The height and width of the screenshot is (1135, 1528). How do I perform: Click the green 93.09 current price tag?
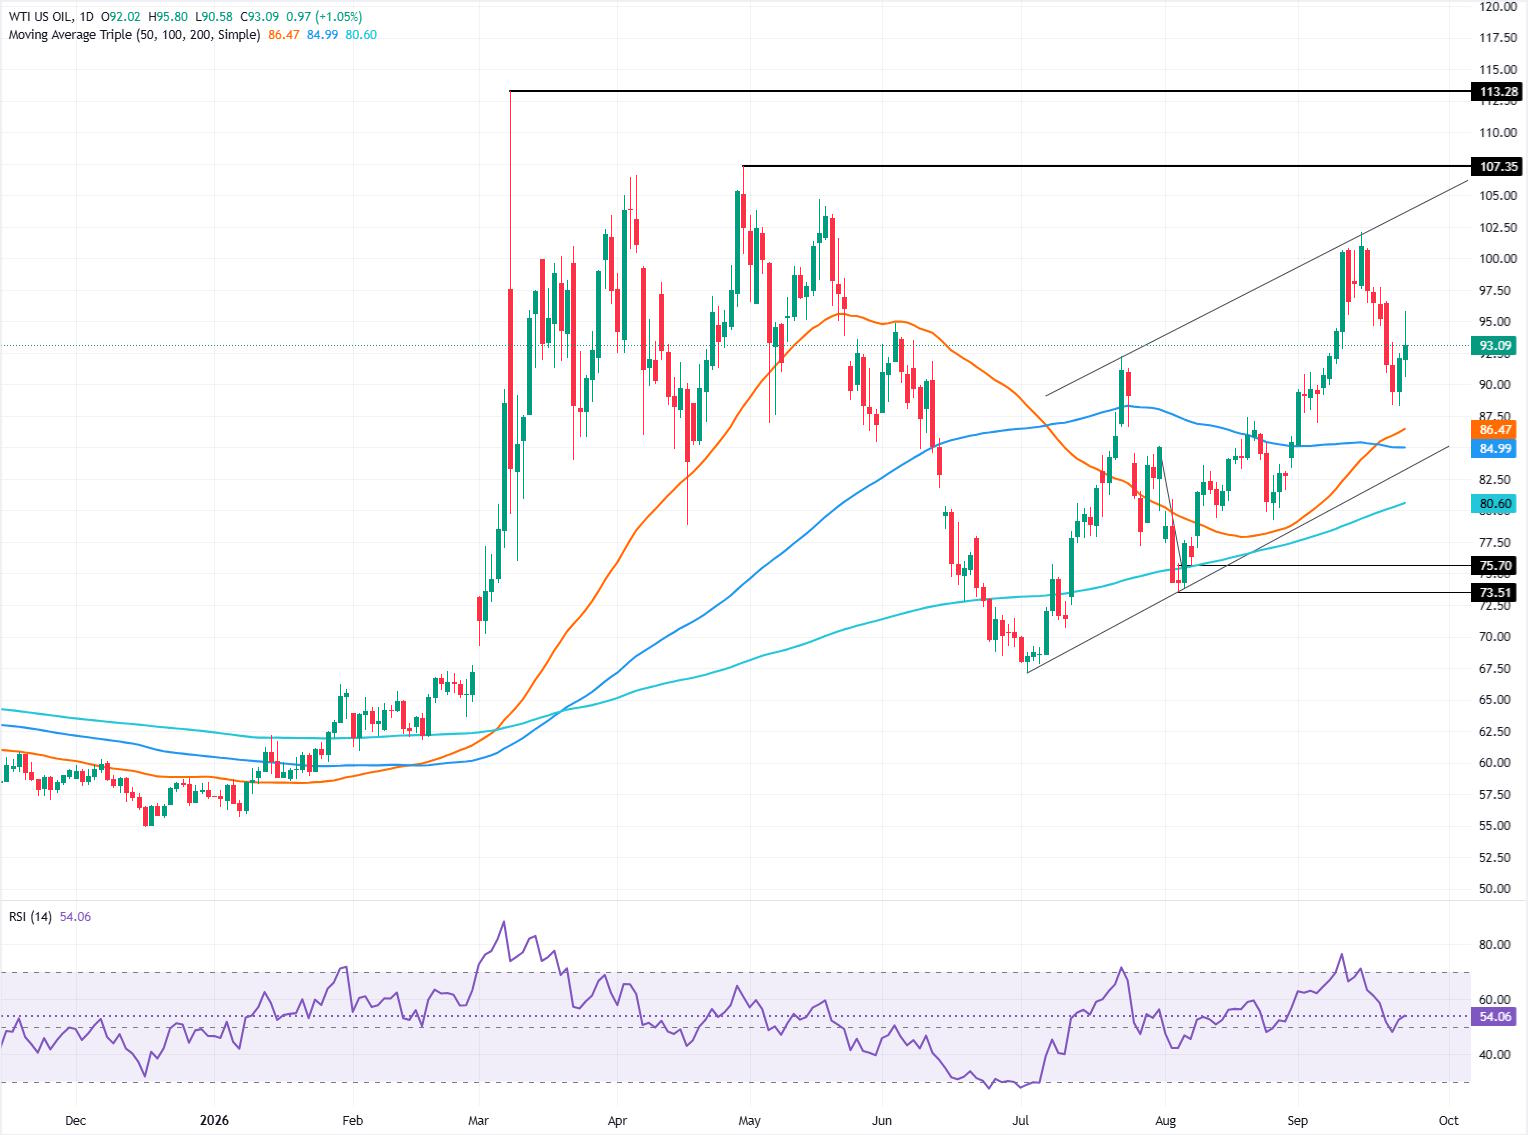[x=1495, y=346]
